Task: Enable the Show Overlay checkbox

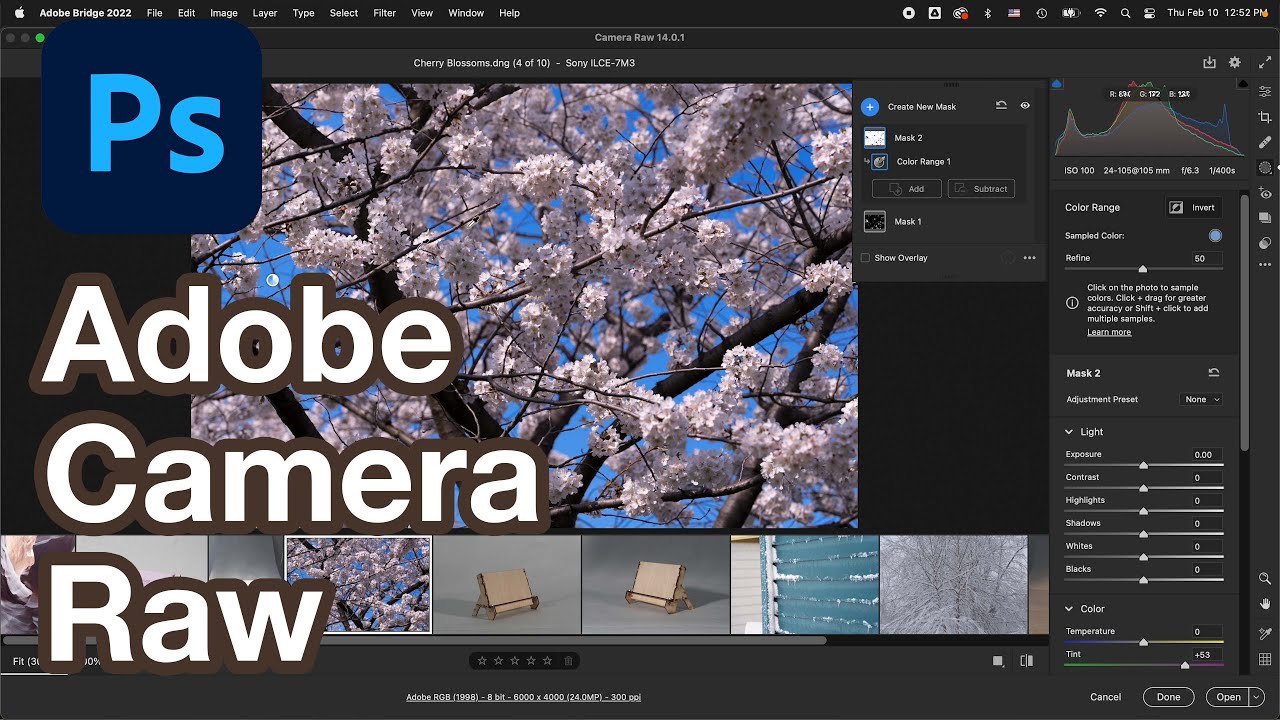Action: click(x=865, y=258)
